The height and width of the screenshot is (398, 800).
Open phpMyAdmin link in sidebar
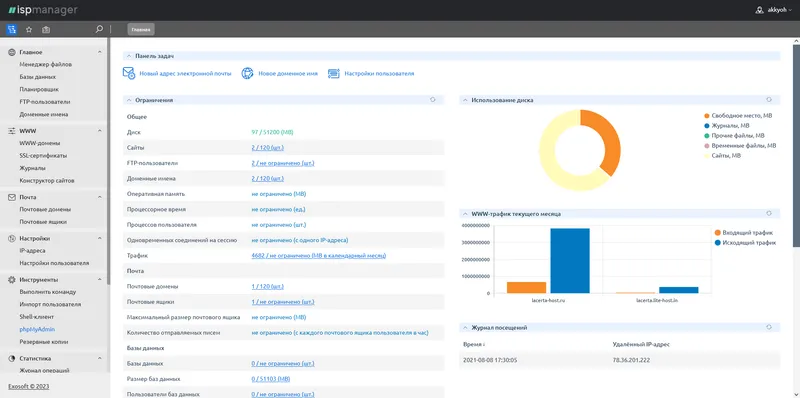pos(37,329)
